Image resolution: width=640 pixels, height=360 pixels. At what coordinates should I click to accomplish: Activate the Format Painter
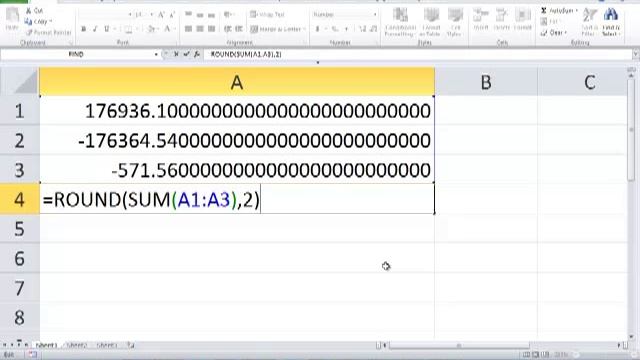point(48,32)
